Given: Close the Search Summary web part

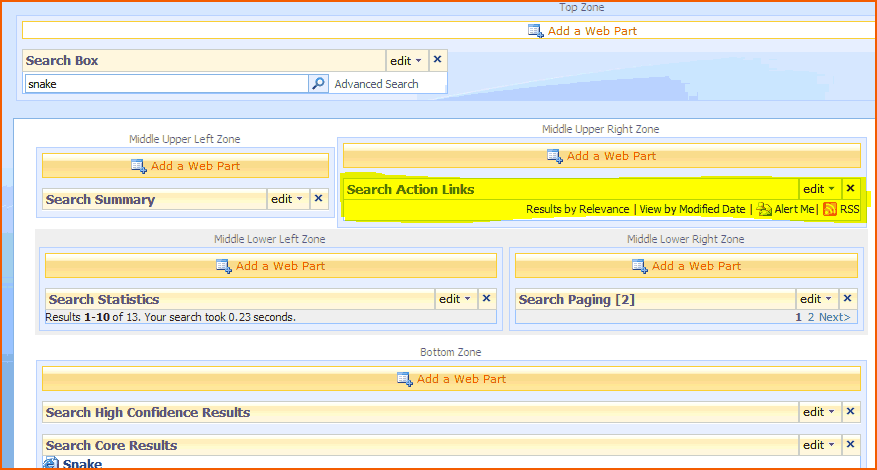Looking at the screenshot, I should coord(319,199).
